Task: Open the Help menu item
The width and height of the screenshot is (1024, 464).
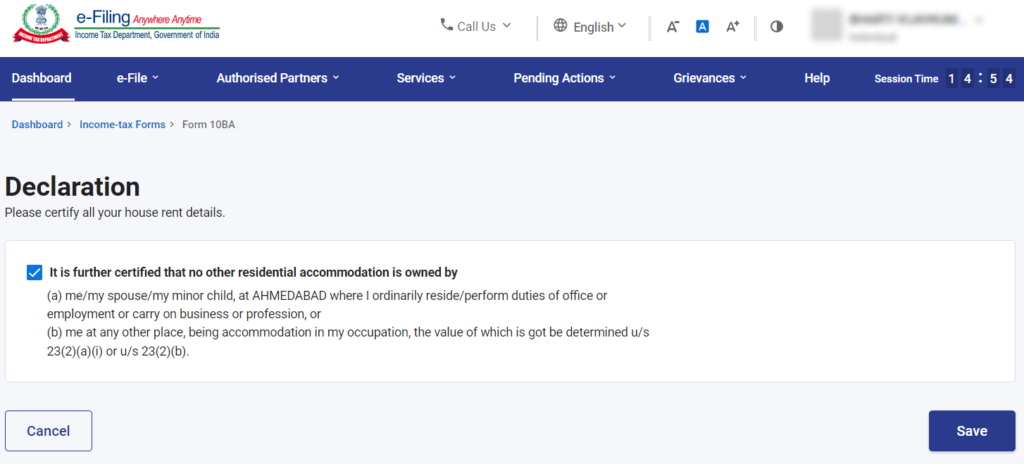Action: coord(817,78)
